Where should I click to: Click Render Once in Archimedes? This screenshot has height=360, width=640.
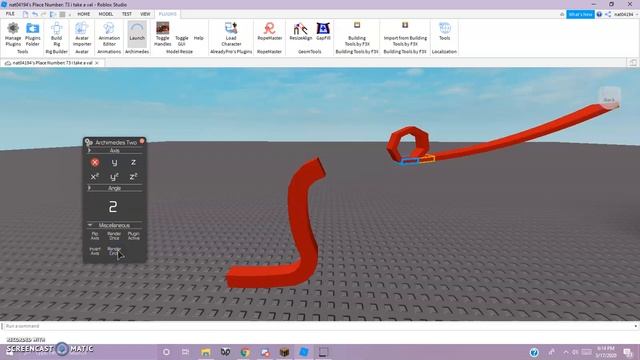coord(114,236)
